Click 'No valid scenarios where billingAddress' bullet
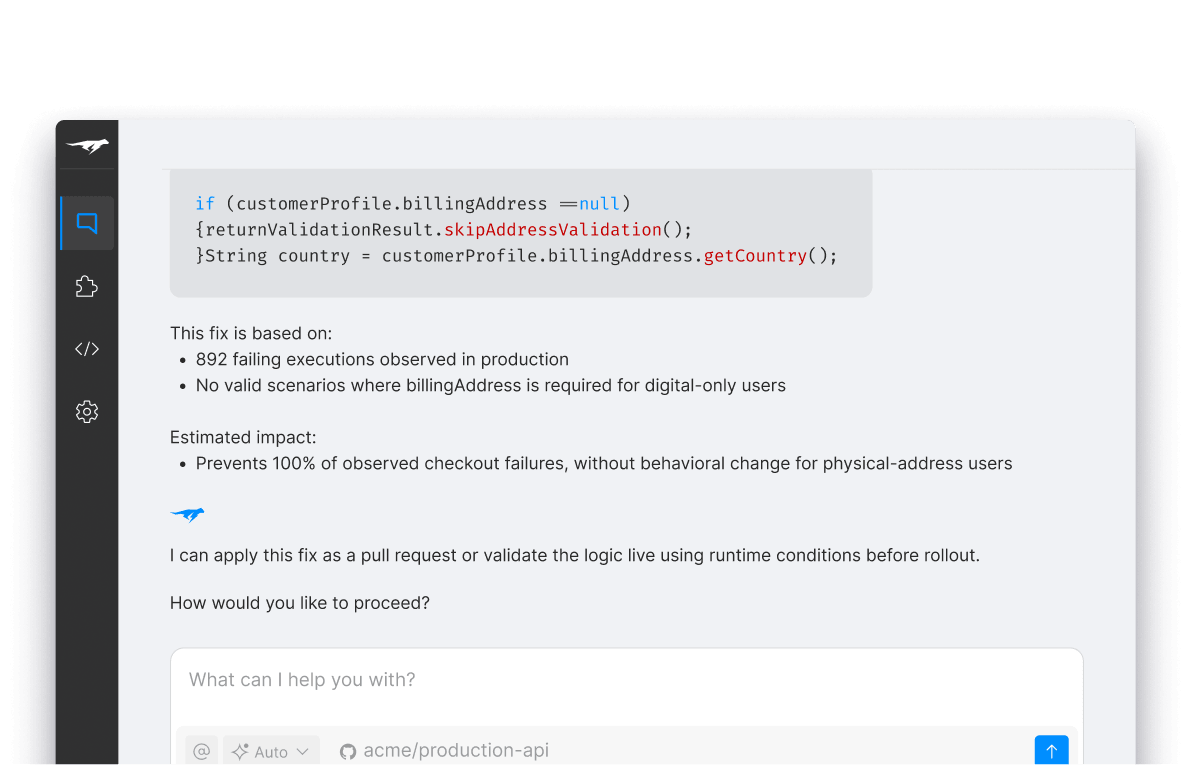 [x=490, y=386]
